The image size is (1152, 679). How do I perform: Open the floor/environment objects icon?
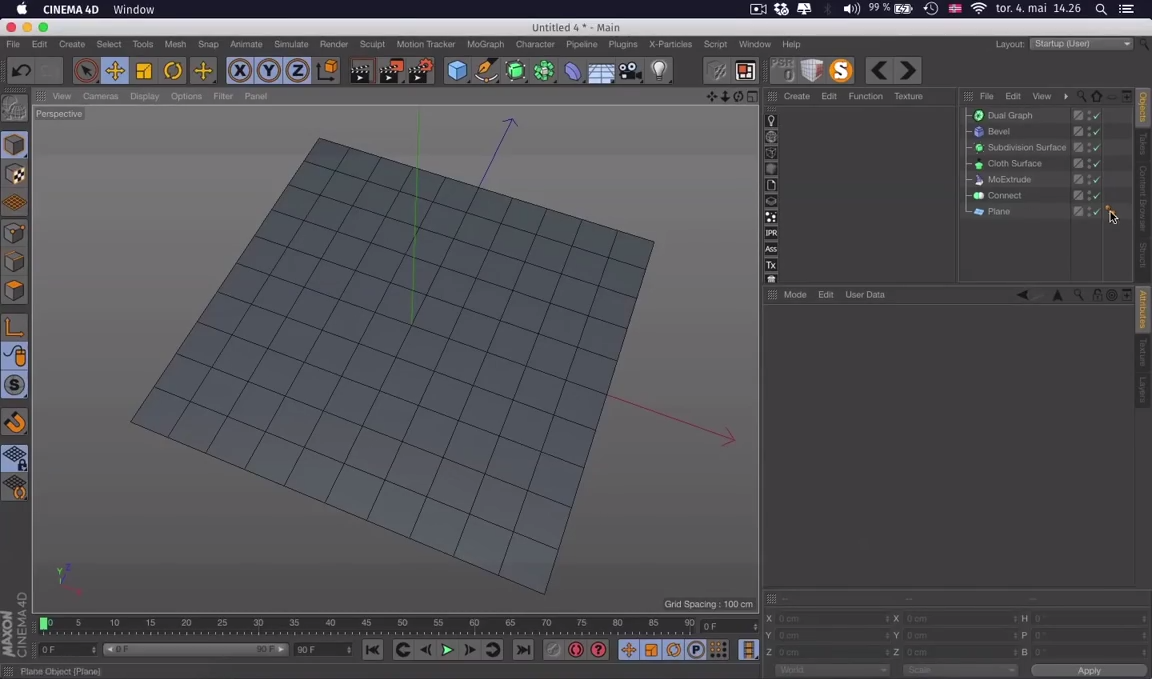601,71
